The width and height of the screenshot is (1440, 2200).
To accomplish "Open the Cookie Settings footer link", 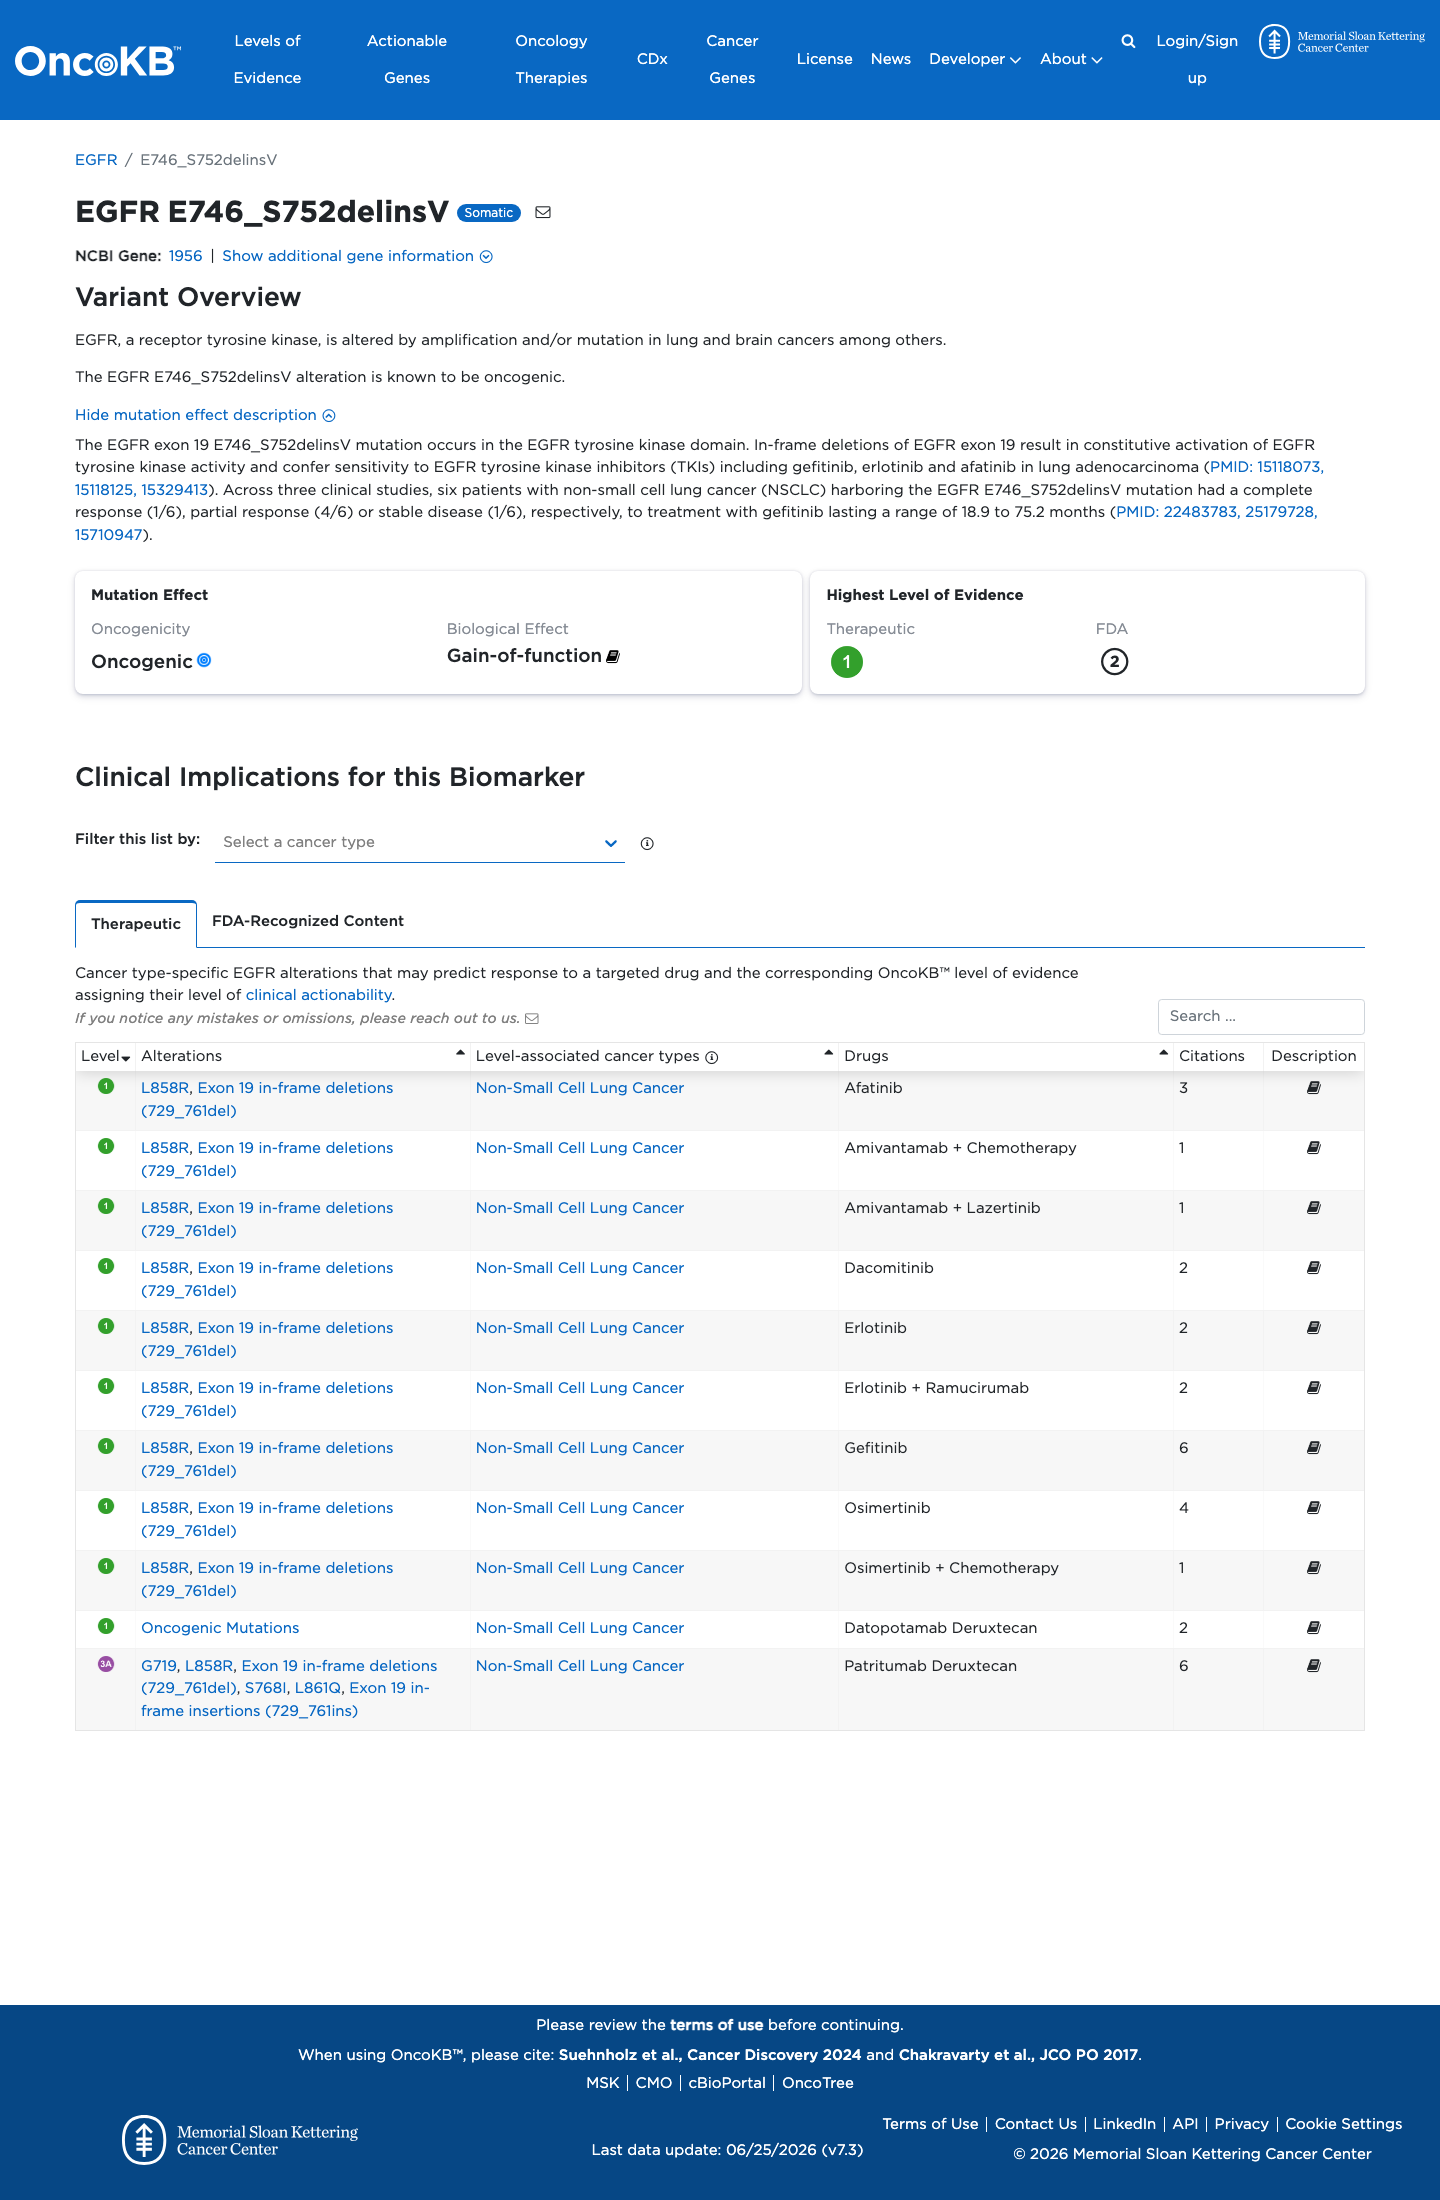I will pyautogui.click(x=1344, y=2124).
